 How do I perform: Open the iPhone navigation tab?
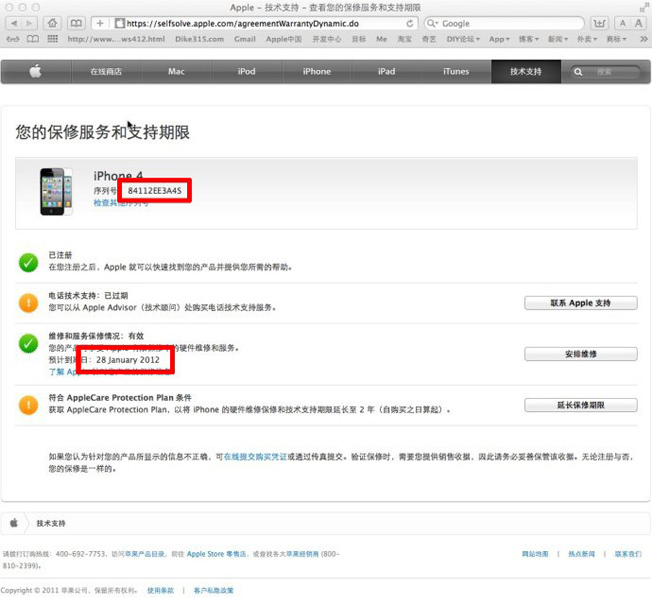pos(317,72)
